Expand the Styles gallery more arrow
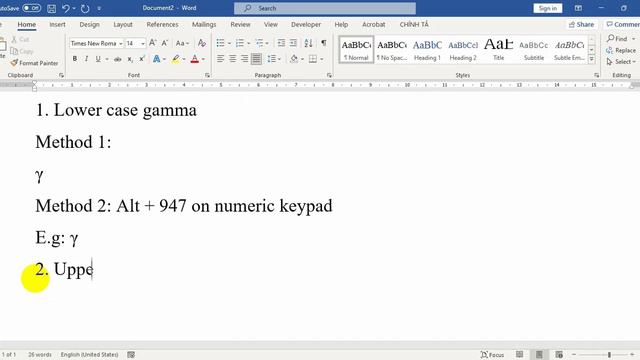The height and width of the screenshot is (360, 640). click(x=591, y=60)
